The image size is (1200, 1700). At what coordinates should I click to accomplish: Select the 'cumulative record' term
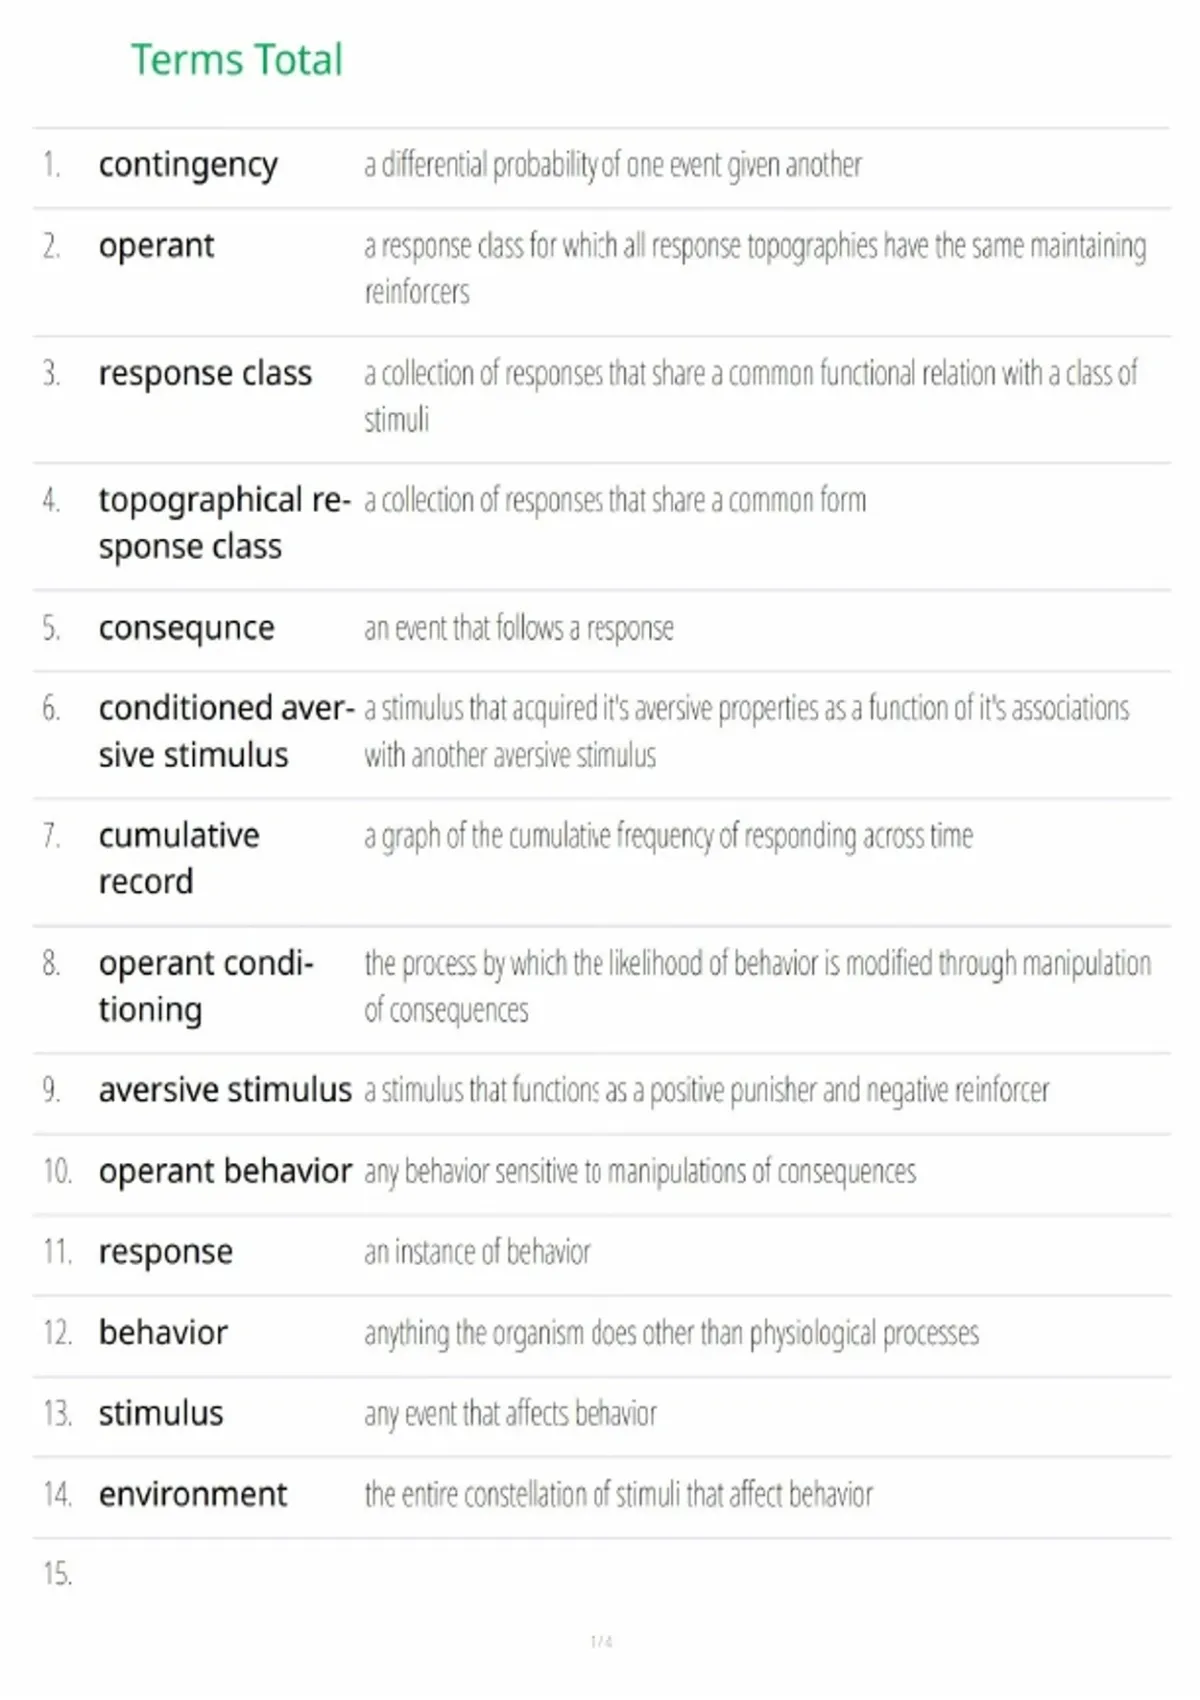(x=179, y=858)
